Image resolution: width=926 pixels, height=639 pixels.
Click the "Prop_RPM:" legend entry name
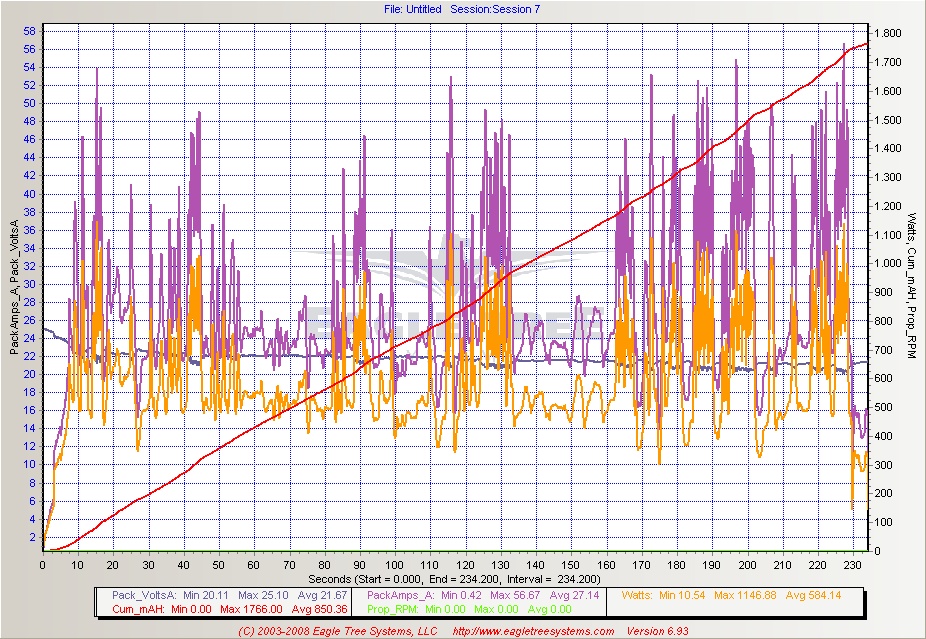point(396,609)
